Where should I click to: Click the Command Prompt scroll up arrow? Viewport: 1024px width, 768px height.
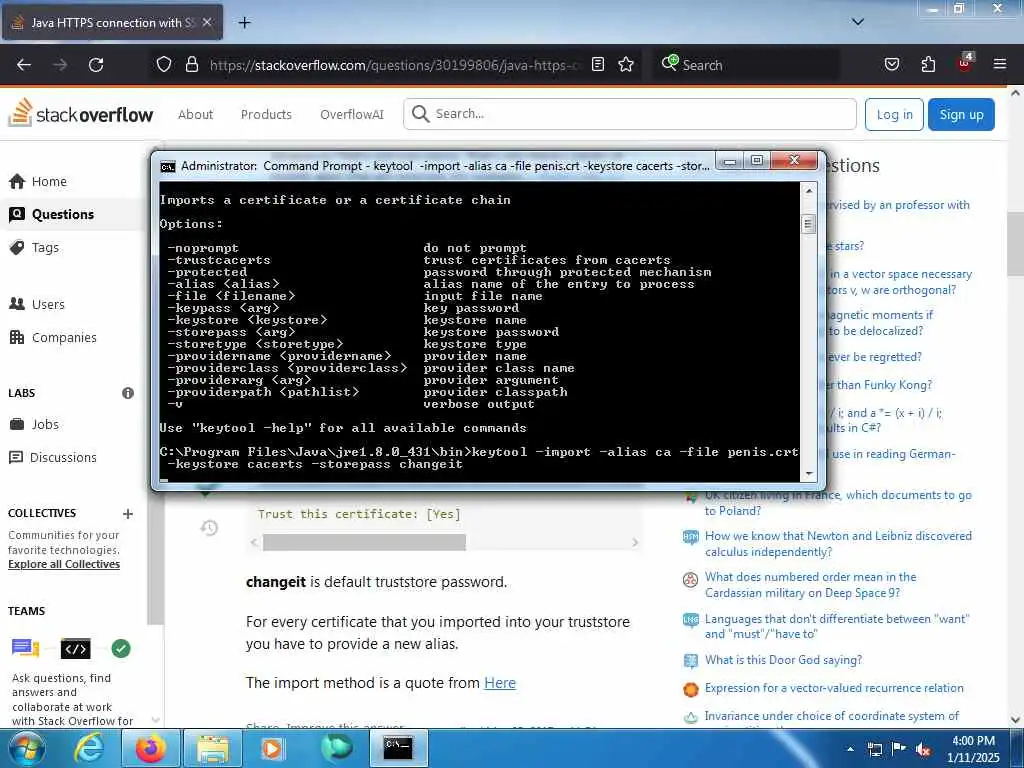pyautogui.click(x=808, y=191)
